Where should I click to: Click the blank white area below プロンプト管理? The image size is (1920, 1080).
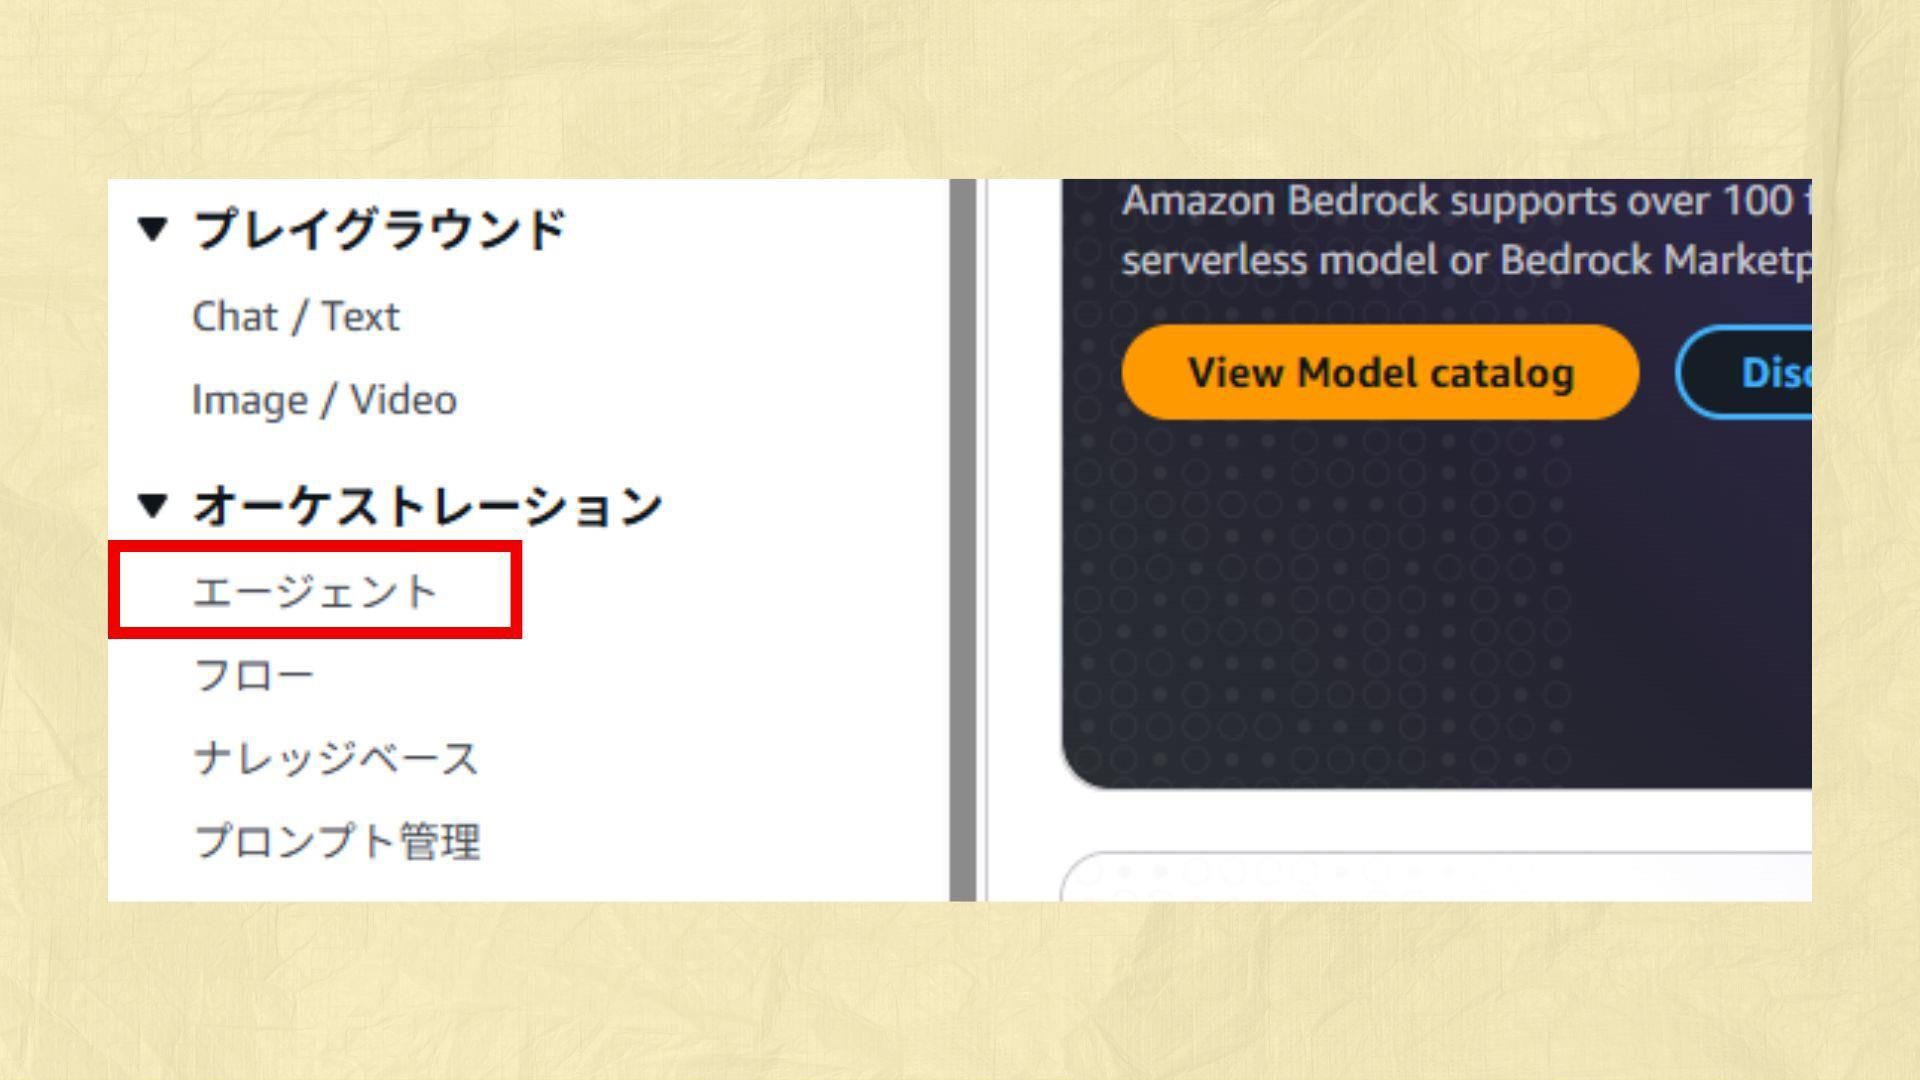click(528, 883)
